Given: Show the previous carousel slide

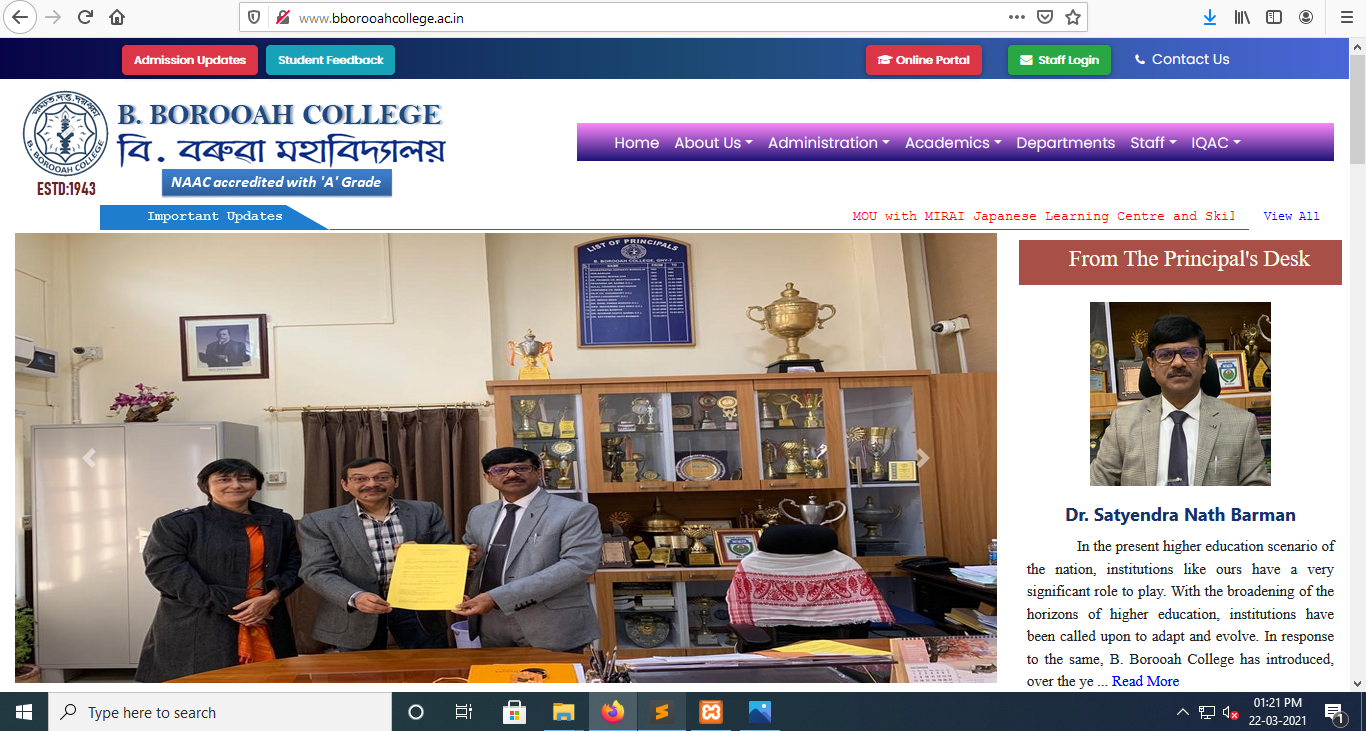Looking at the screenshot, I should pyautogui.click(x=89, y=458).
